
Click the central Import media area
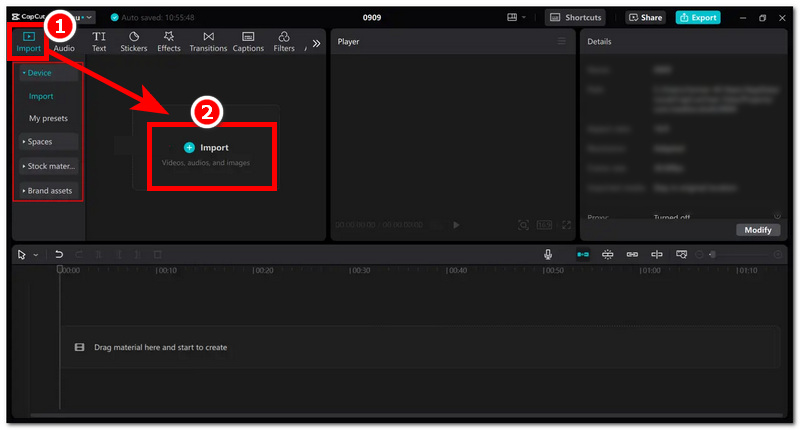pyautogui.click(x=212, y=153)
